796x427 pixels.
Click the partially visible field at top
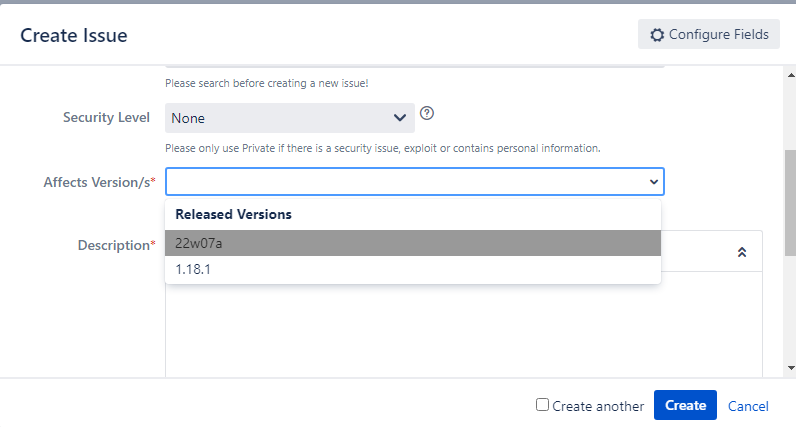(414, 67)
